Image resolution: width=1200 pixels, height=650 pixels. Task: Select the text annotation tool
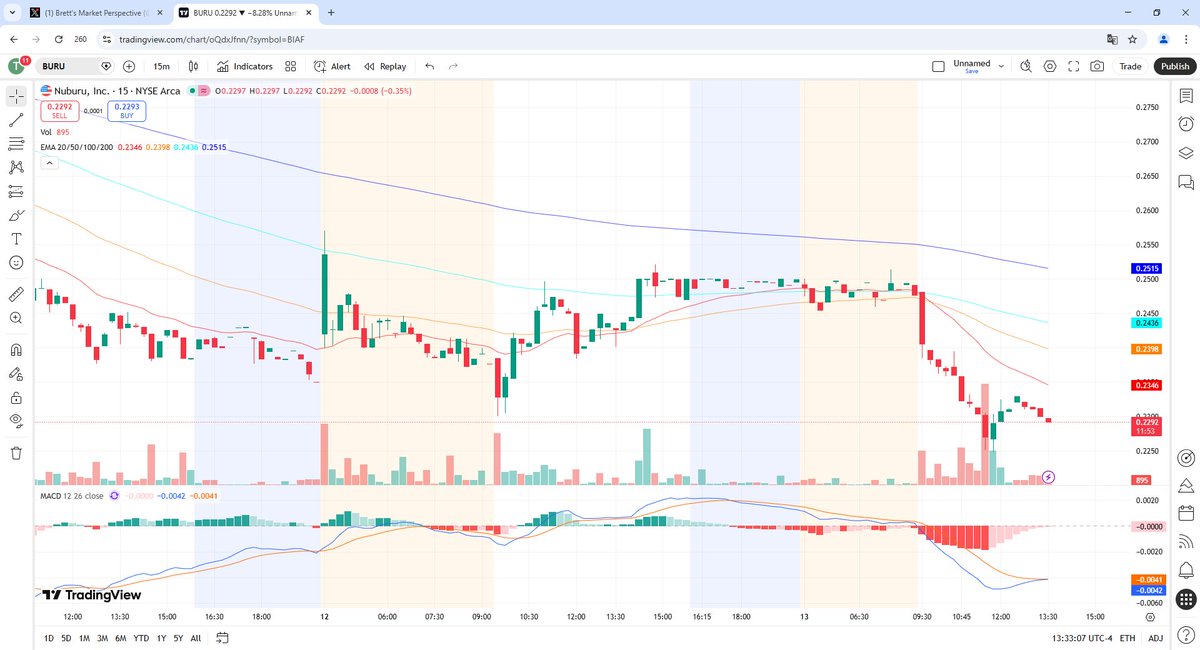(17, 239)
